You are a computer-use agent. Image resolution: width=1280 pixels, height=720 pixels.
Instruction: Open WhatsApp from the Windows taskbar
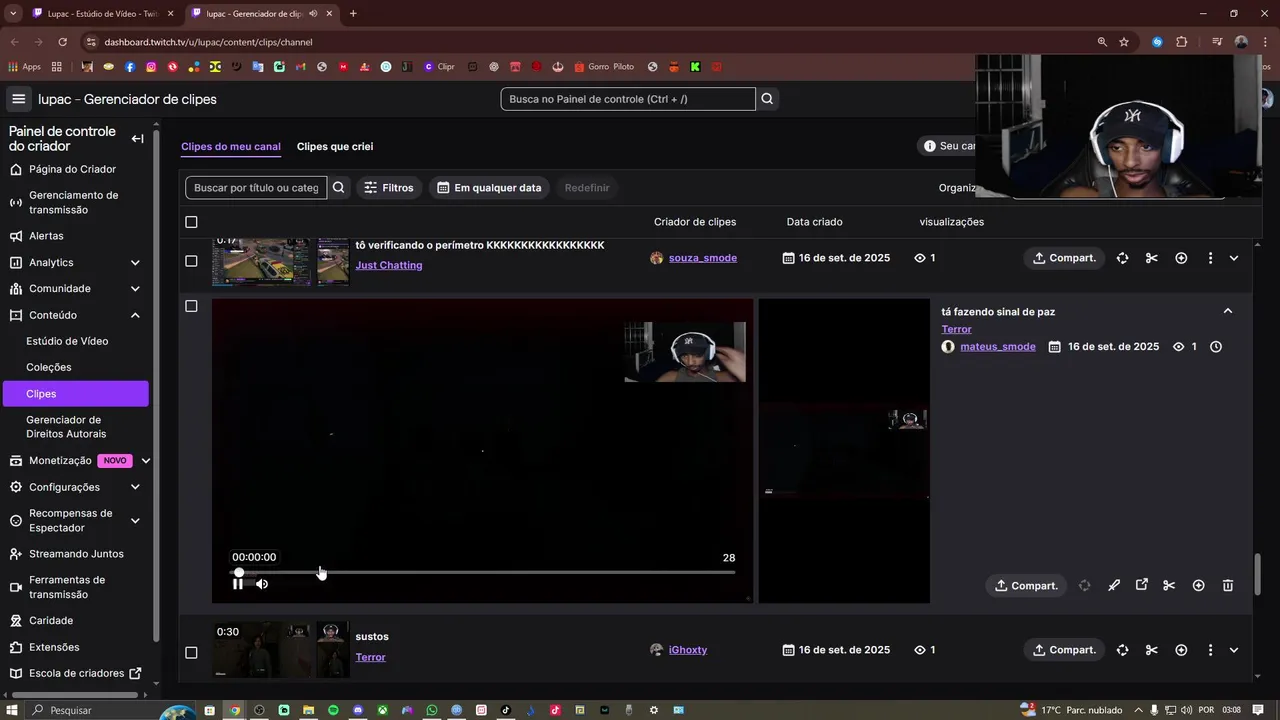pyautogui.click(x=432, y=710)
